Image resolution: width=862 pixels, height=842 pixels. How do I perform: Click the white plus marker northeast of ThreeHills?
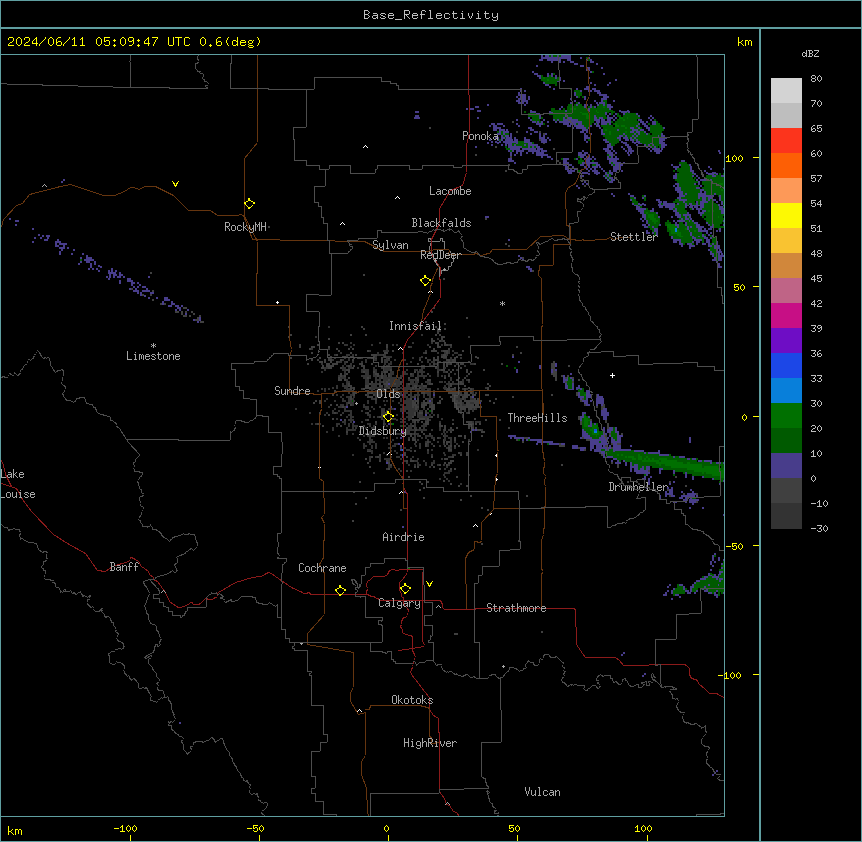pos(612,375)
